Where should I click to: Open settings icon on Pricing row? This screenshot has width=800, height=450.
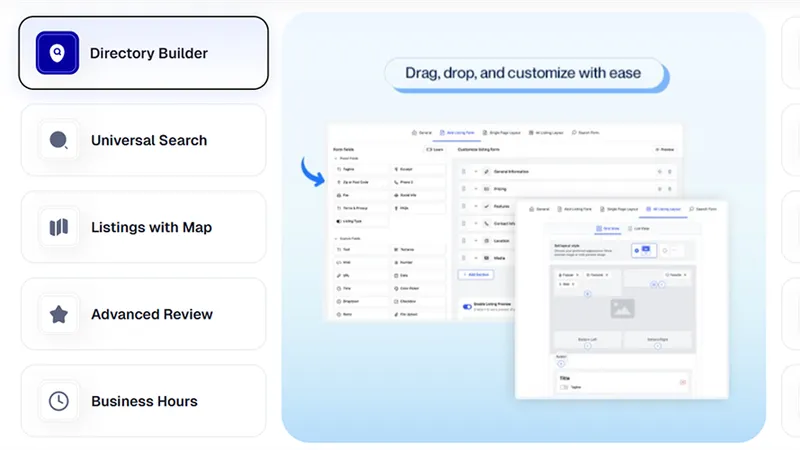(x=659, y=189)
